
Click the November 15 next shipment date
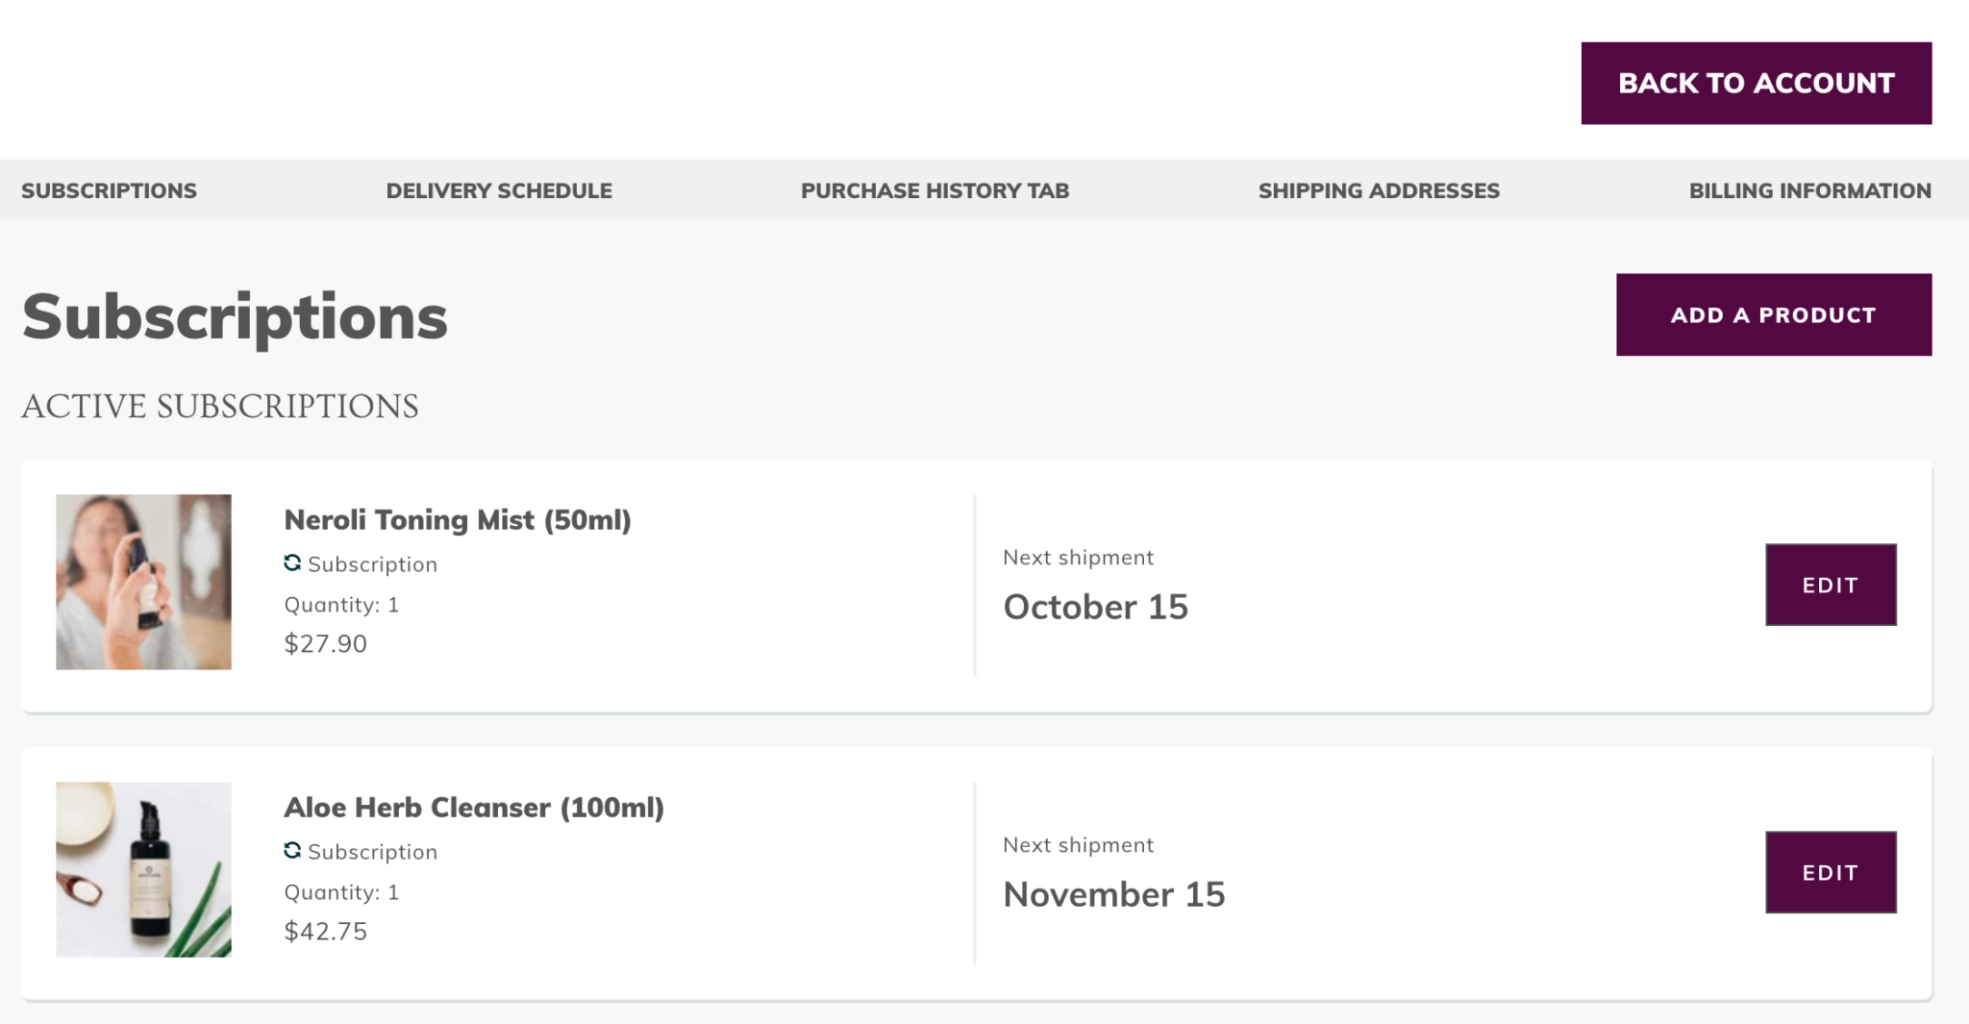coord(1113,894)
